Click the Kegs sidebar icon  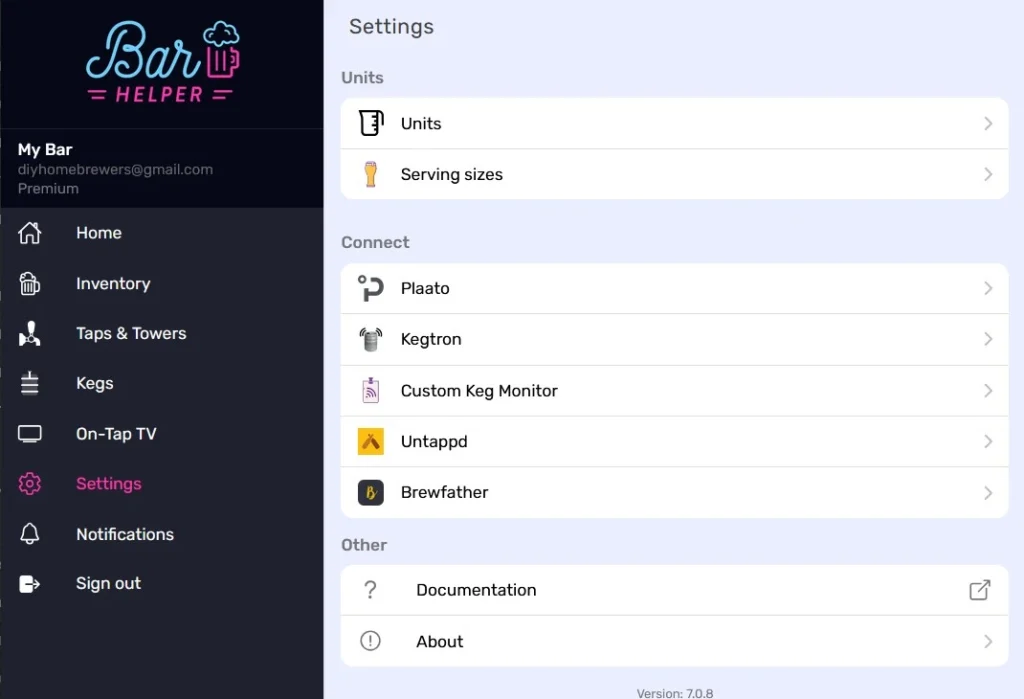tap(30, 384)
